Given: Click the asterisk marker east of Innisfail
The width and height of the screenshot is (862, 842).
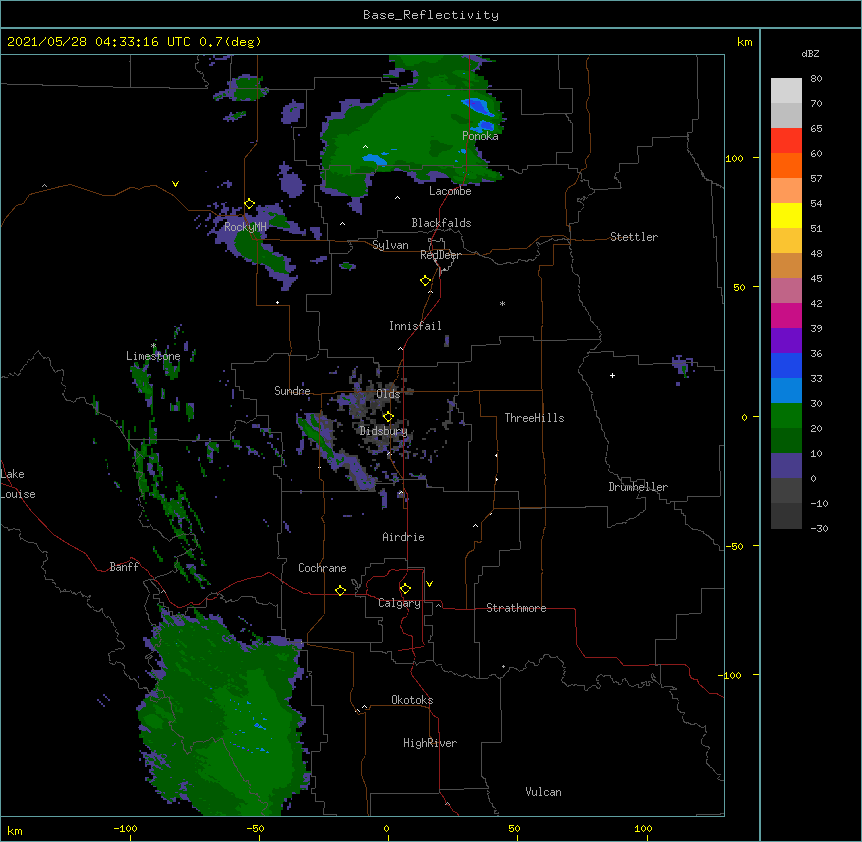Looking at the screenshot, I should (x=502, y=303).
